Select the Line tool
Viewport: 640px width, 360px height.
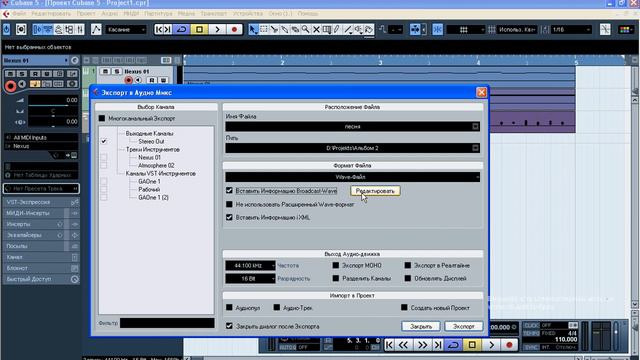tap(348, 29)
